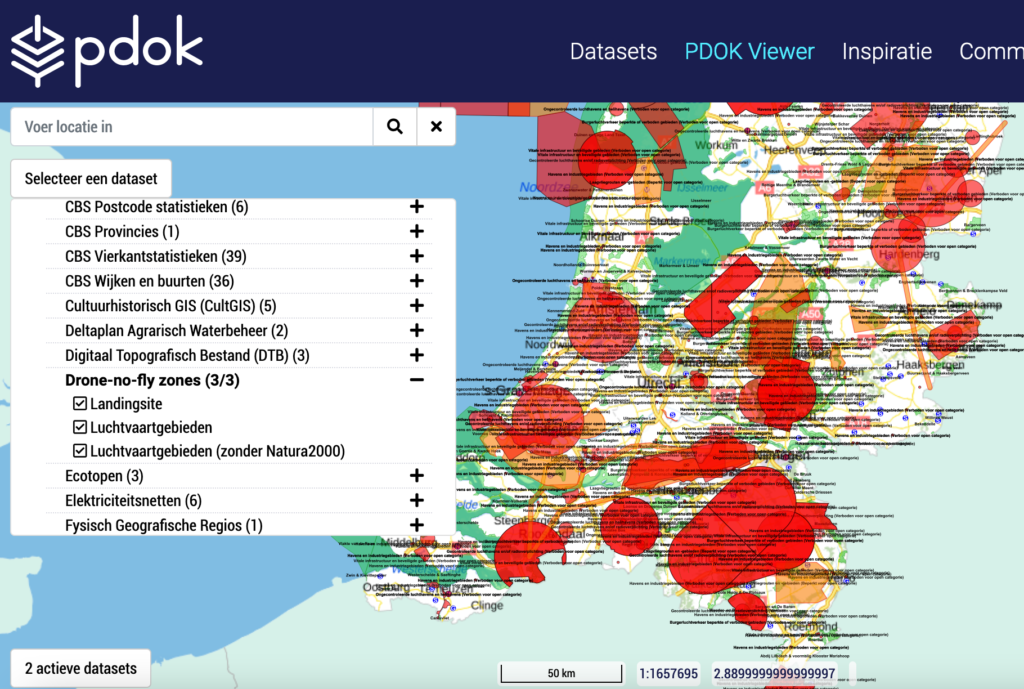Disable Luchtvaartgebieden (zonder Natura2000) layer
Screen dimensions: 1024x689
80,452
